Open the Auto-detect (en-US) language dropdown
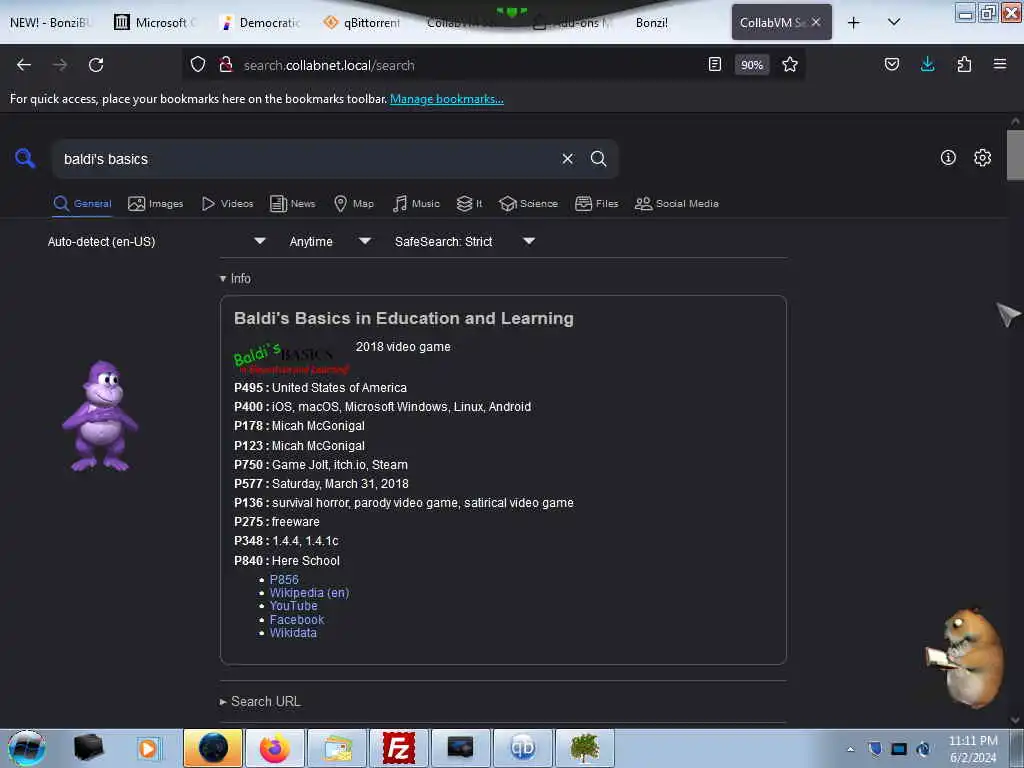 click(x=157, y=242)
